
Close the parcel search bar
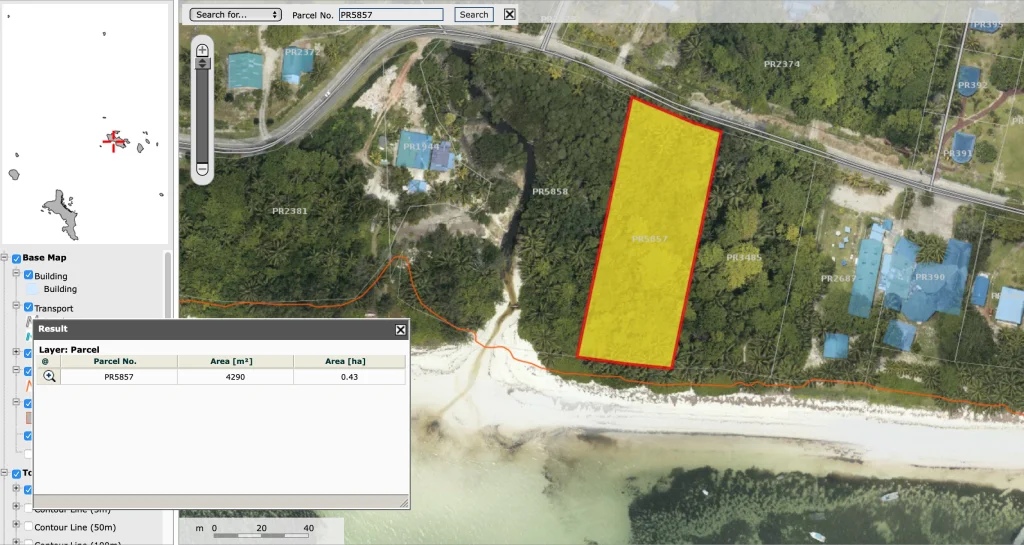[x=510, y=14]
